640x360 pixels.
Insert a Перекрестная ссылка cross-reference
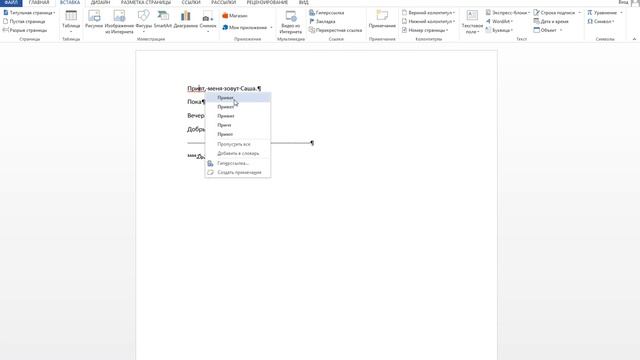pyautogui.click(x=336, y=30)
